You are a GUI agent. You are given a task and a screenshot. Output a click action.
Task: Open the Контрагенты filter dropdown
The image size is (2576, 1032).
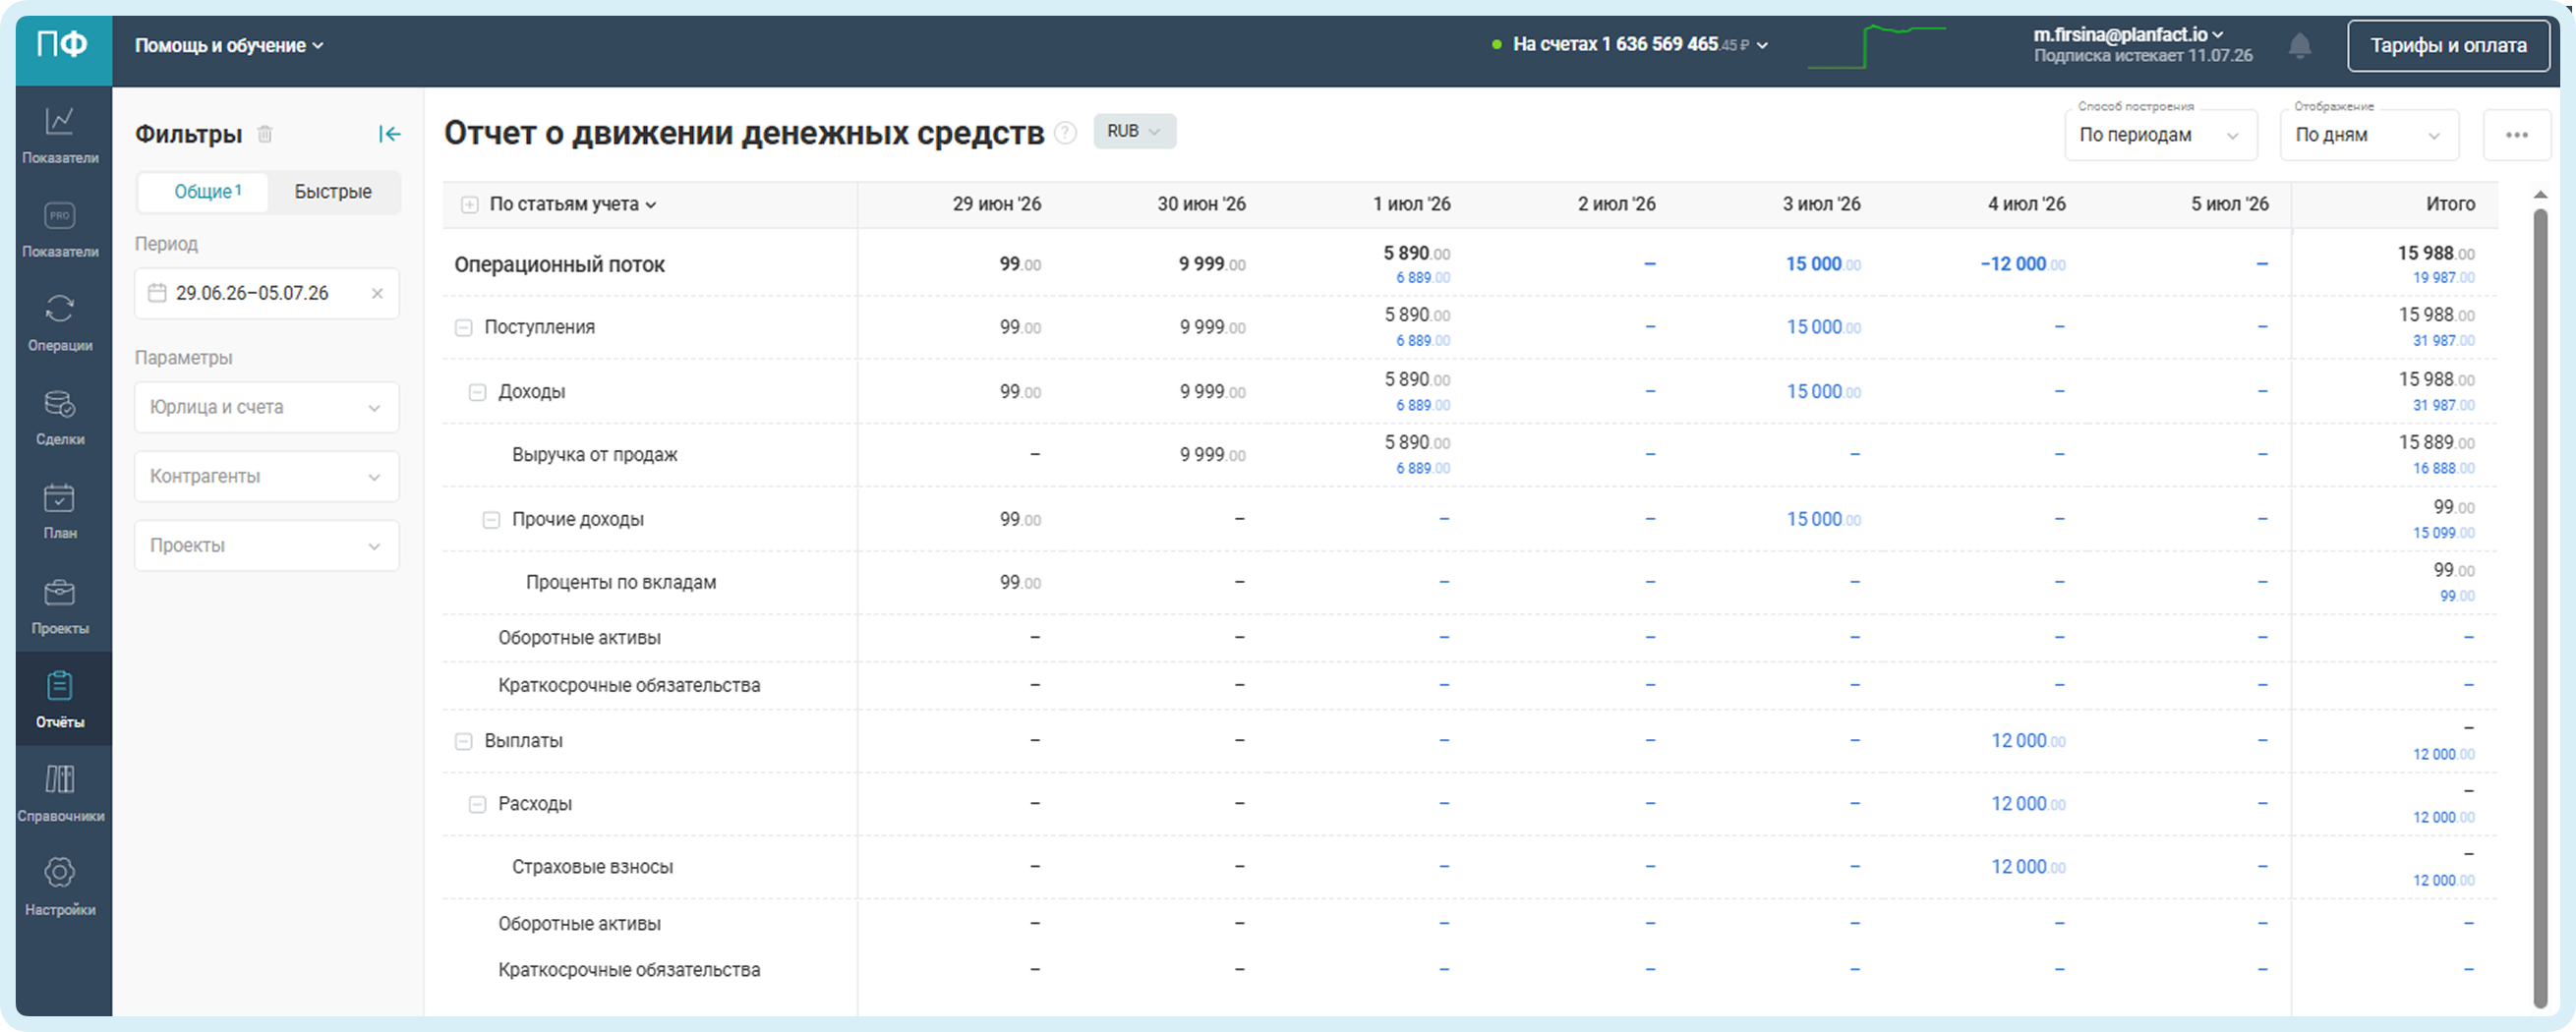click(x=267, y=476)
